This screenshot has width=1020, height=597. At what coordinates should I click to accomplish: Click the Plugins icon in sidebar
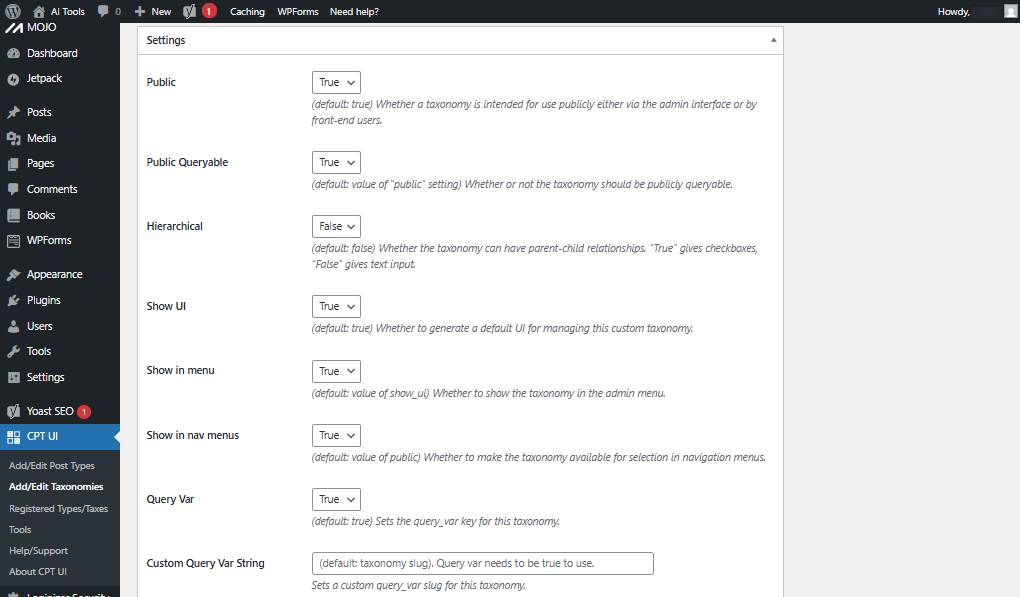13,300
